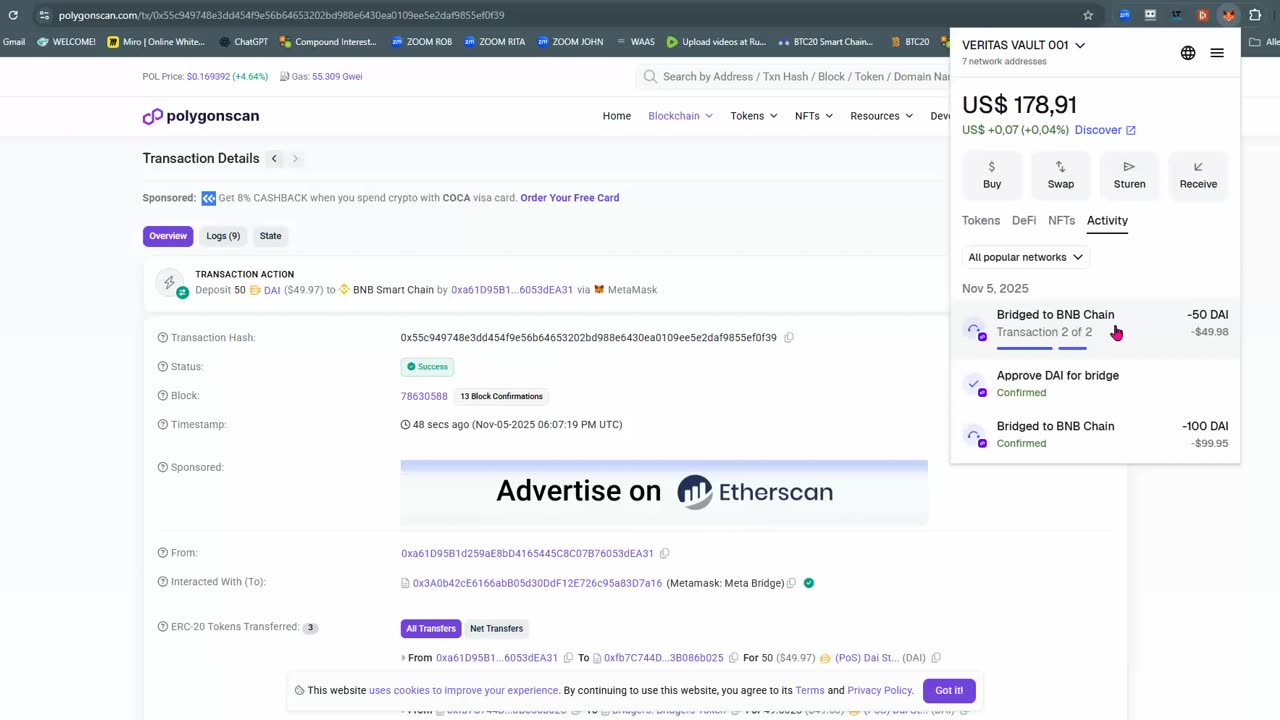Open the Miro bookmark
Screen dimensions: 1280x720
155,42
